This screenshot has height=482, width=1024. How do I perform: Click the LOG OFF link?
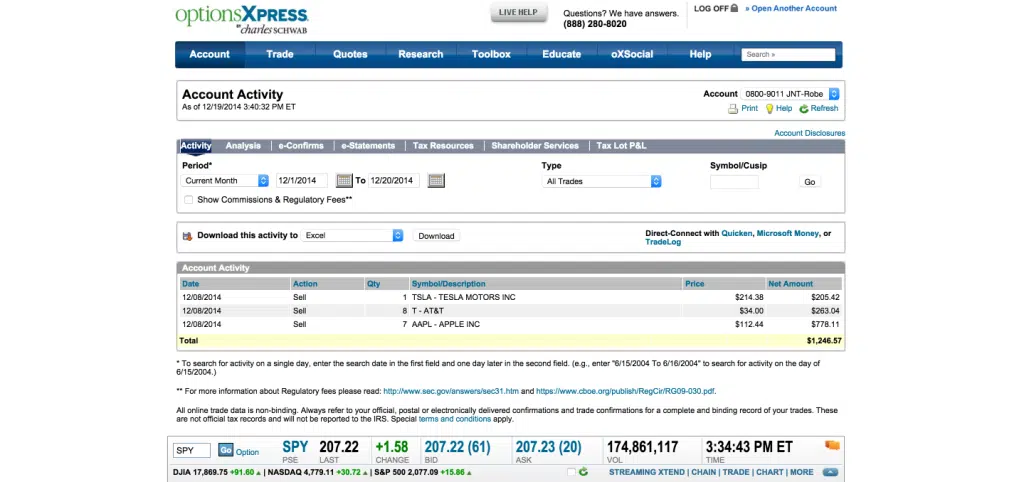pyautogui.click(x=711, y=8)
